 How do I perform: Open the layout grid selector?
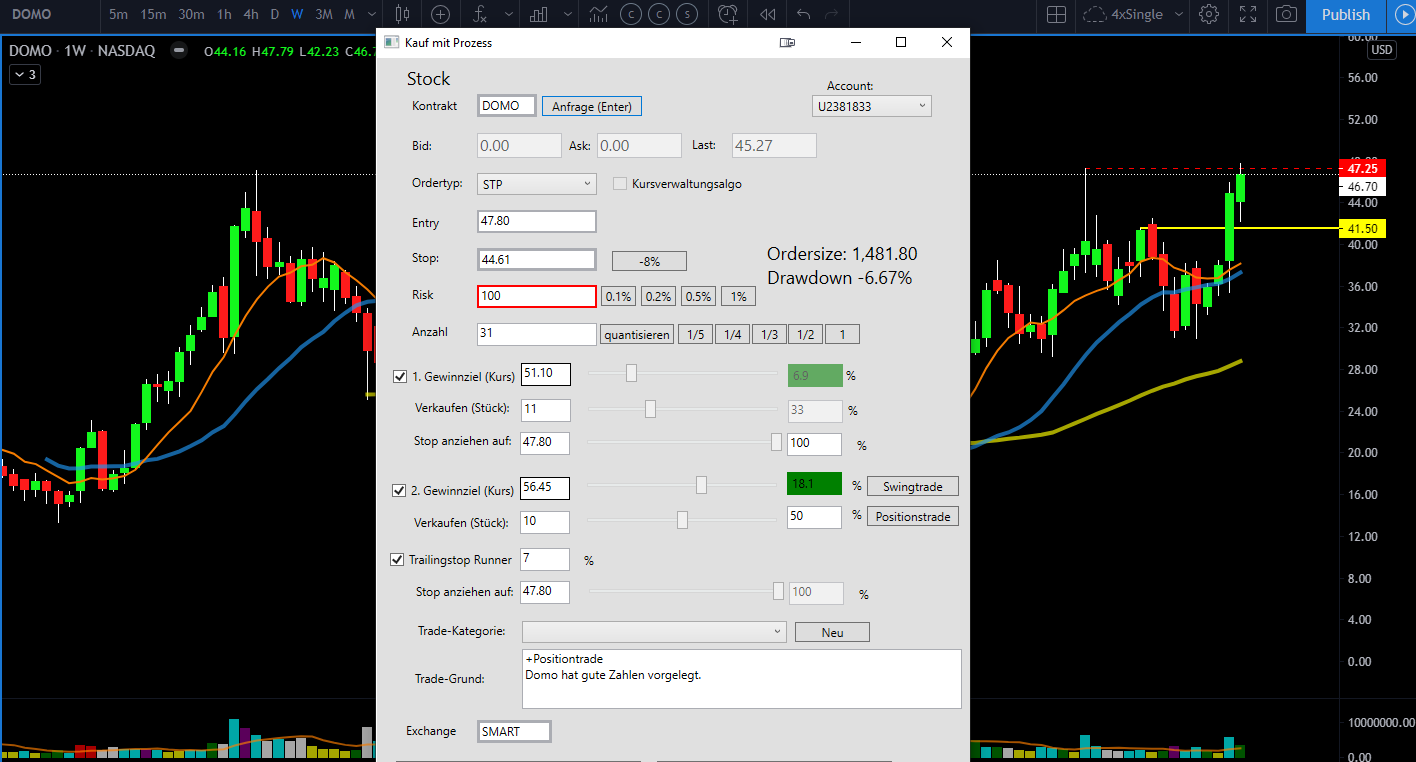tap(1056, 15)
